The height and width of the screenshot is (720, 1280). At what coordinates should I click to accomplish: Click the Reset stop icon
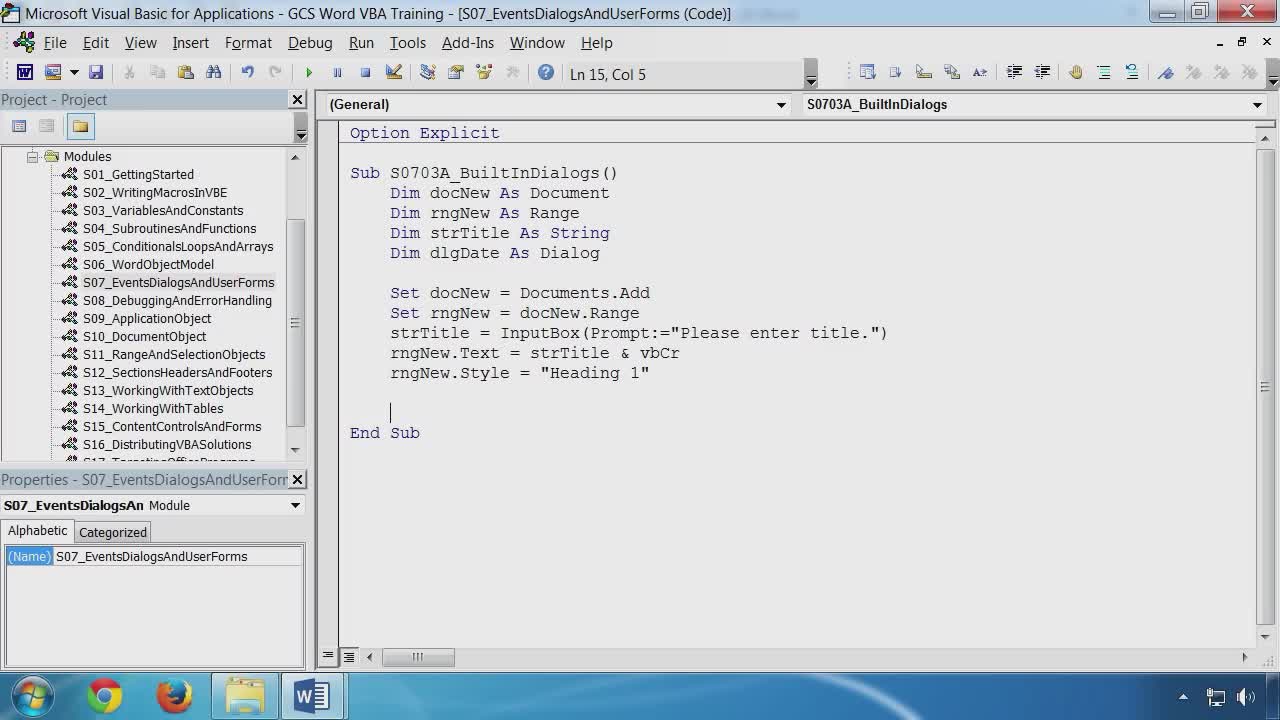tap(365, 72)
